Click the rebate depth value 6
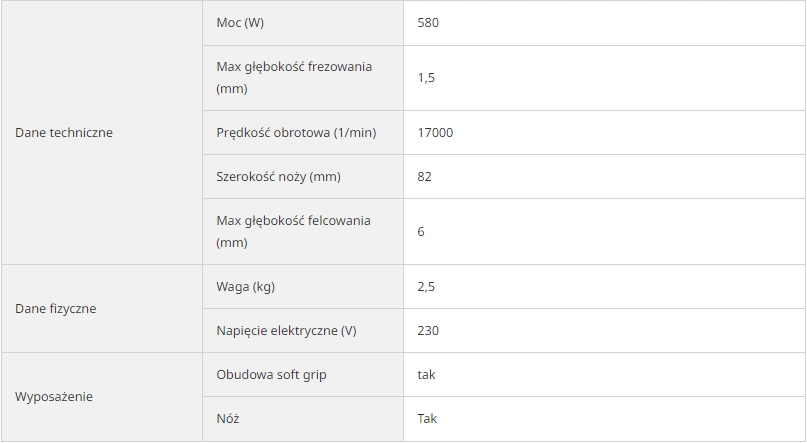 [x=421, y=231]
